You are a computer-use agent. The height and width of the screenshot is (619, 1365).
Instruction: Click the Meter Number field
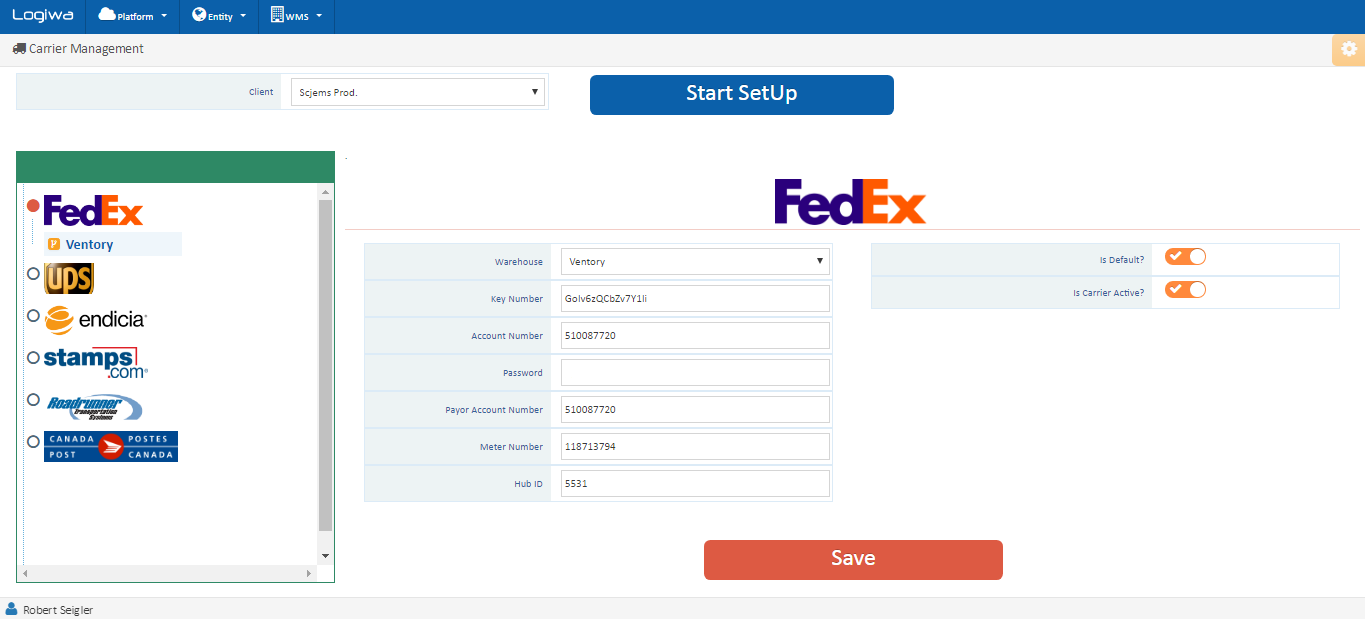[x=695, y=447]
